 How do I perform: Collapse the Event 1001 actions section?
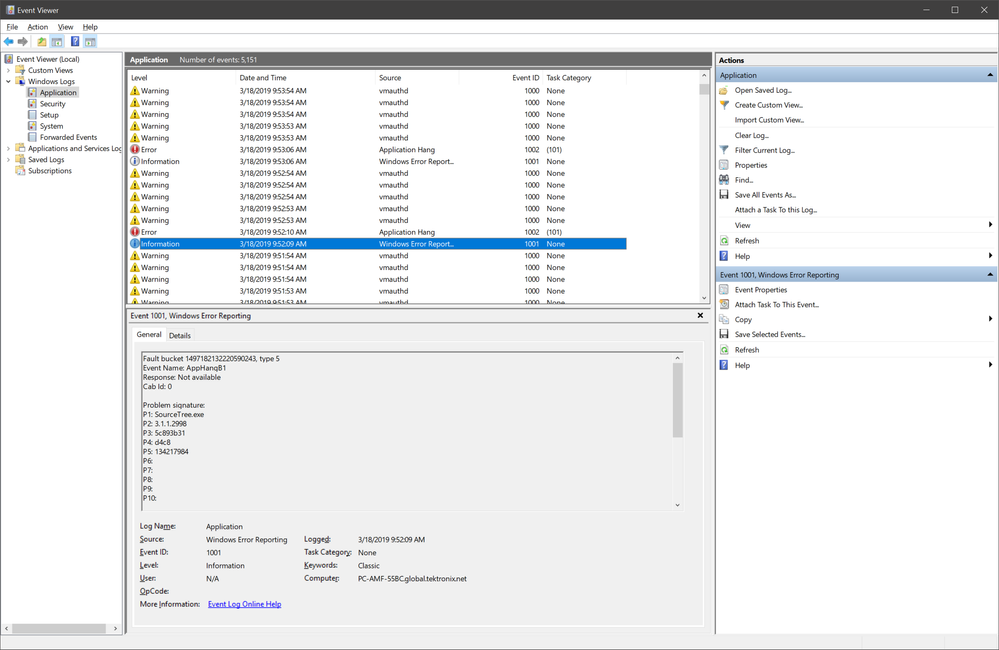point(990,275)
